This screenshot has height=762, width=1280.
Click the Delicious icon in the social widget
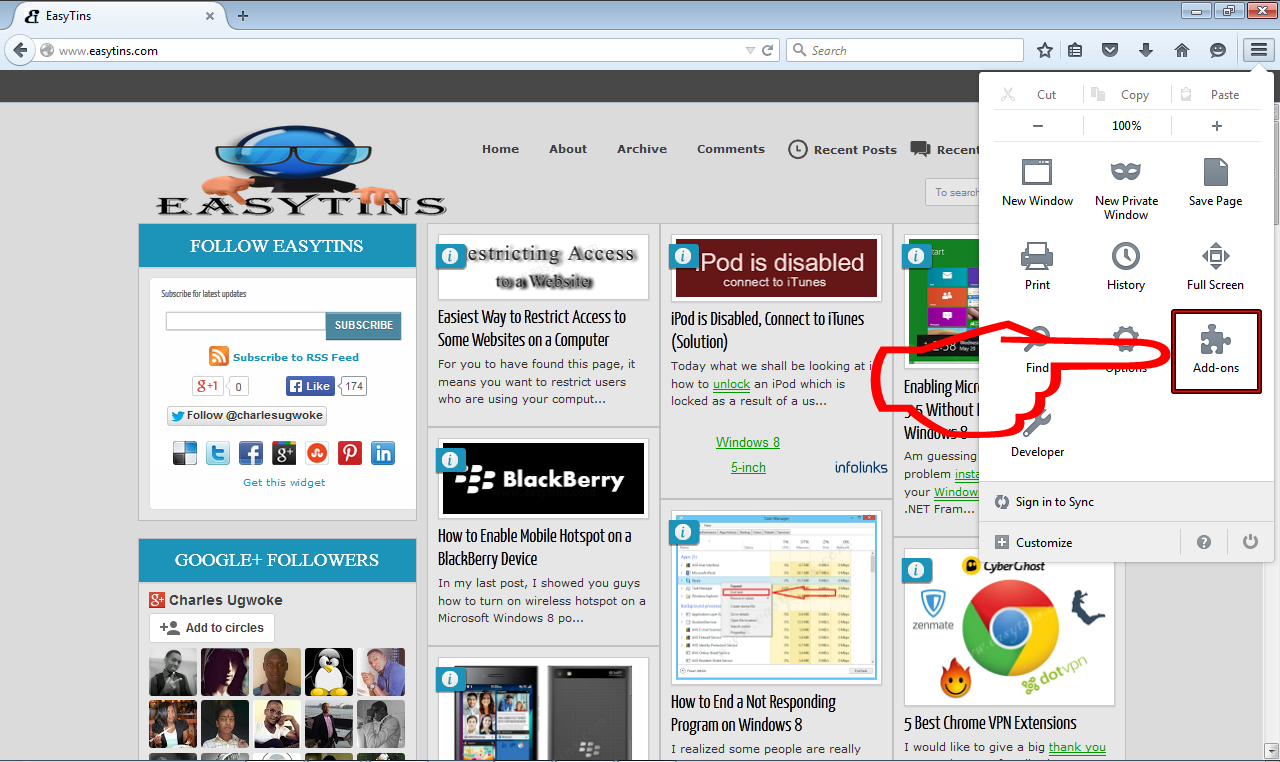pyautogui.click(x=185, y=453)
